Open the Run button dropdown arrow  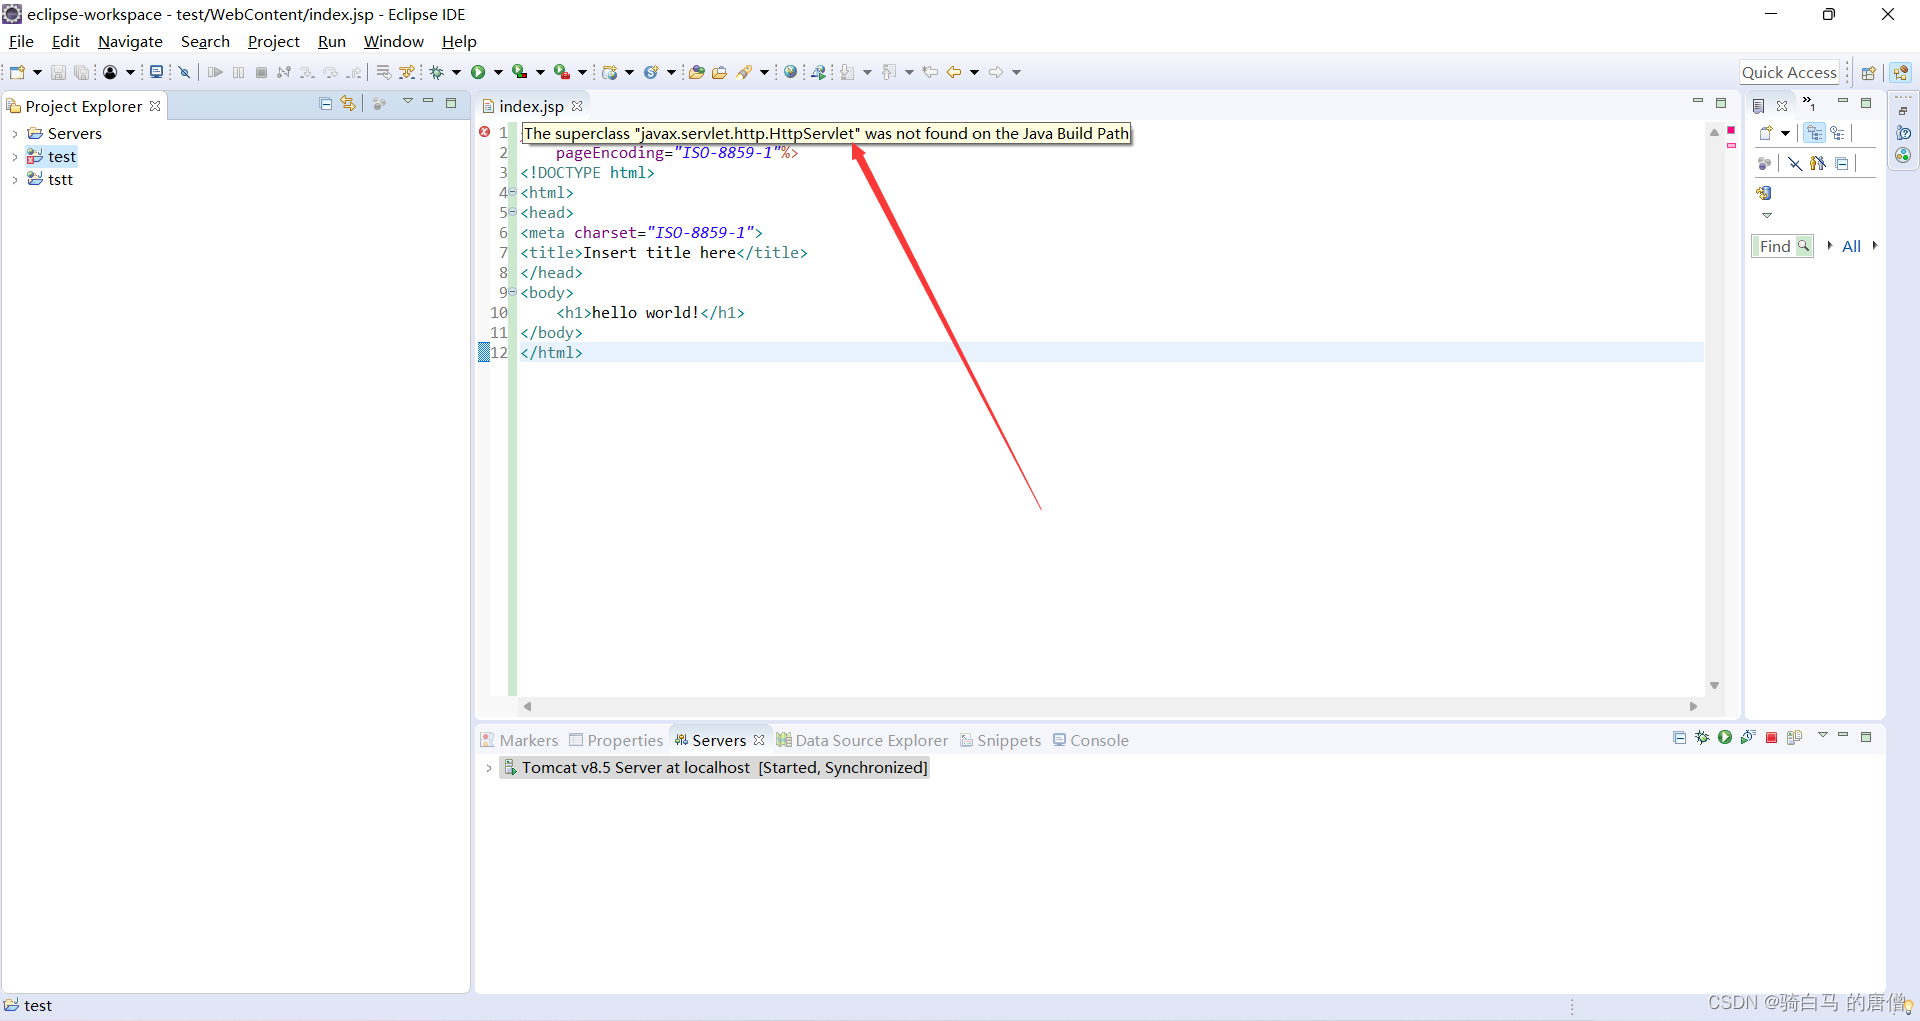click(498, 72)
